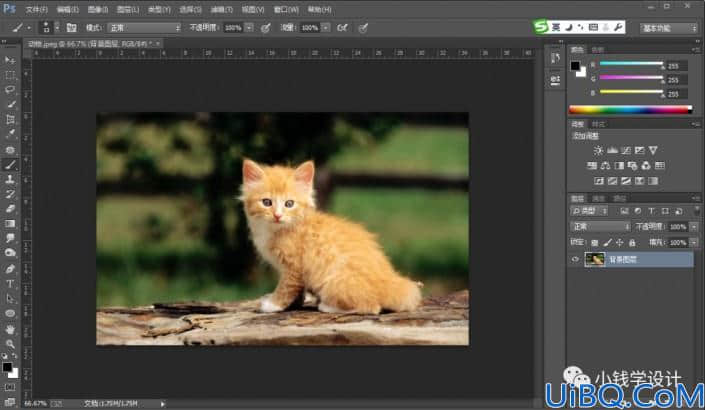This screenshot has width=705, height=410.
Task: Hide the background layer with eye icon
Action: point(575,259)
